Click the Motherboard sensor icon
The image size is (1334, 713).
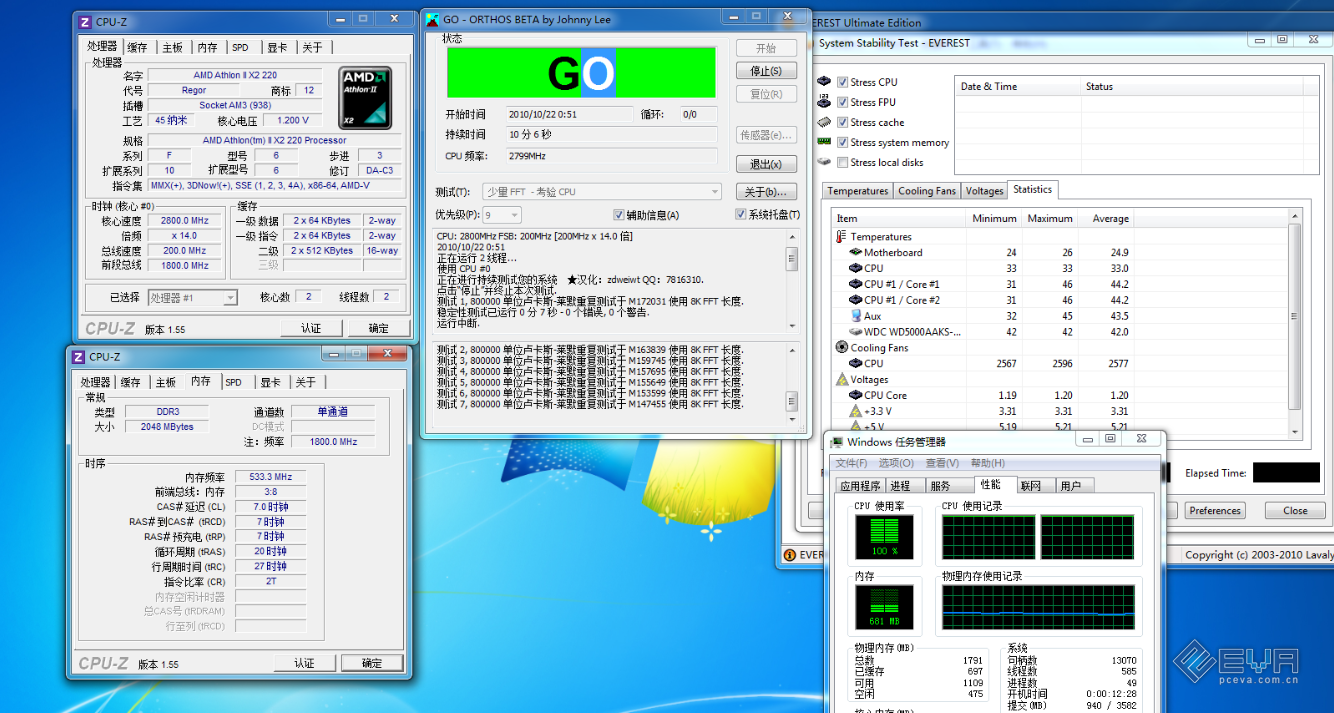855,252
